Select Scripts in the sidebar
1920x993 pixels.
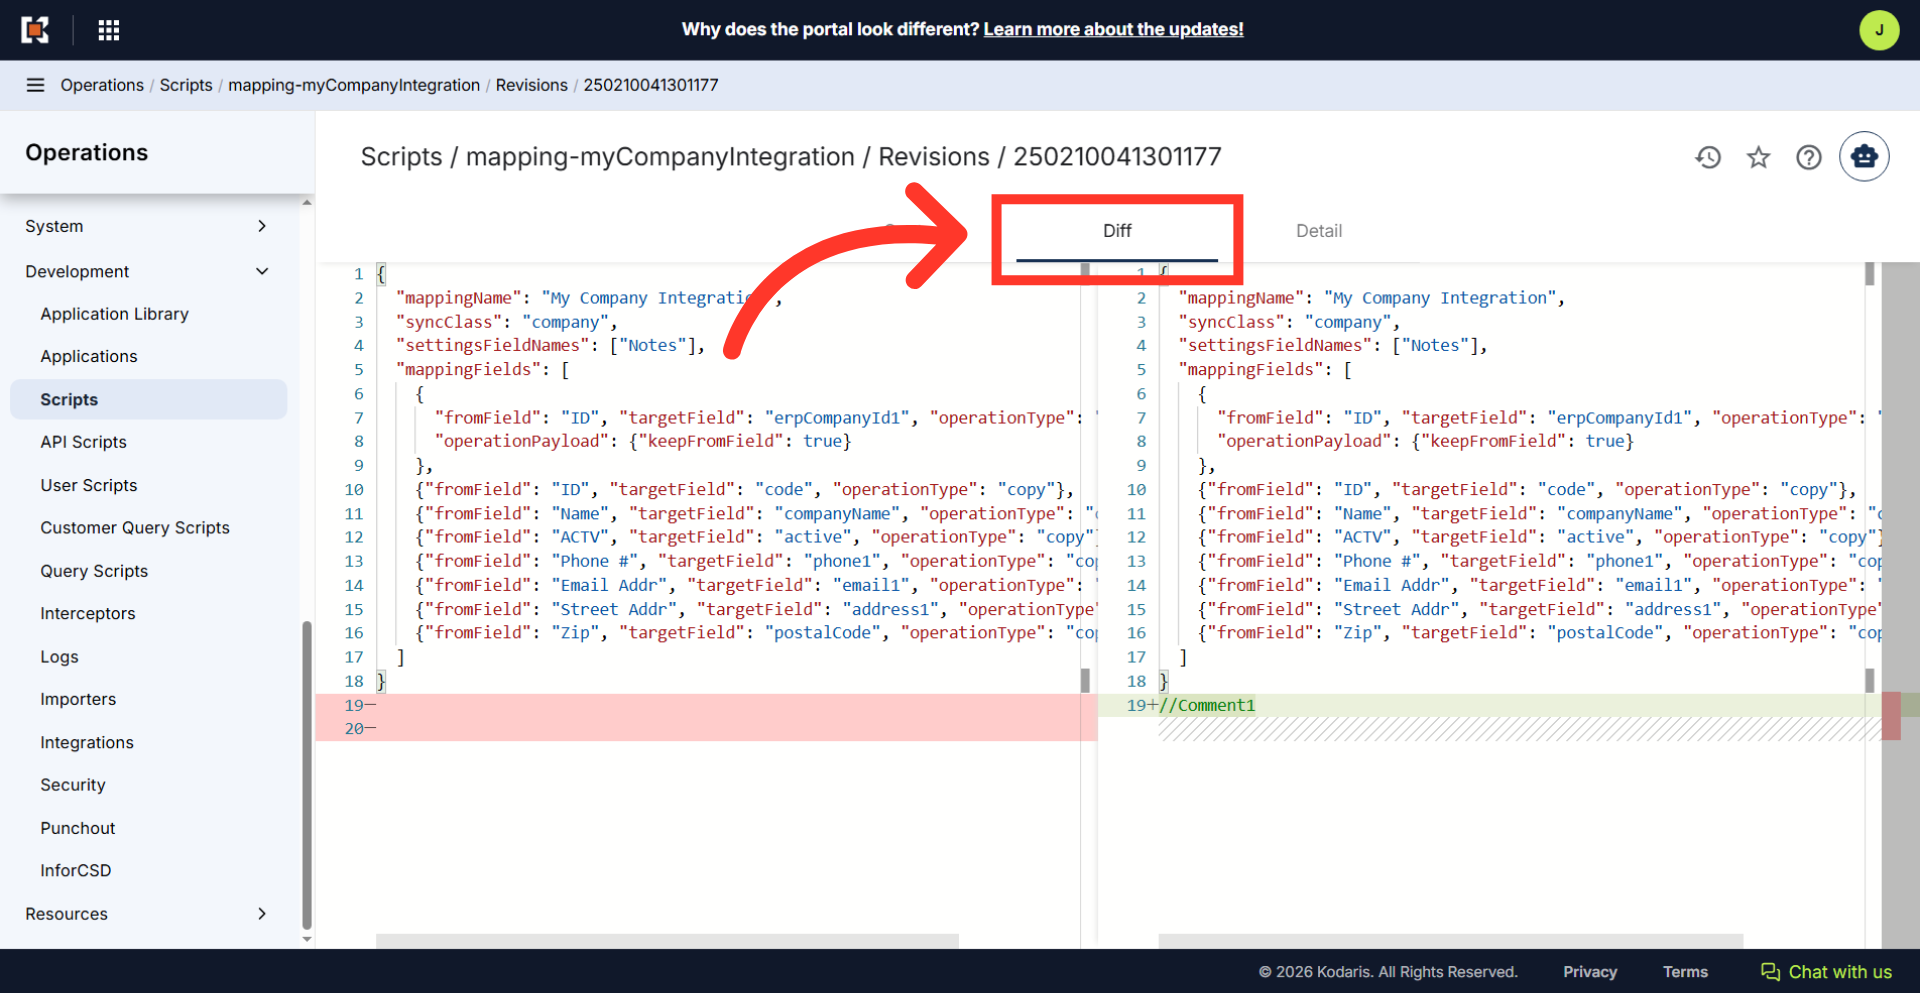(149, 399)
